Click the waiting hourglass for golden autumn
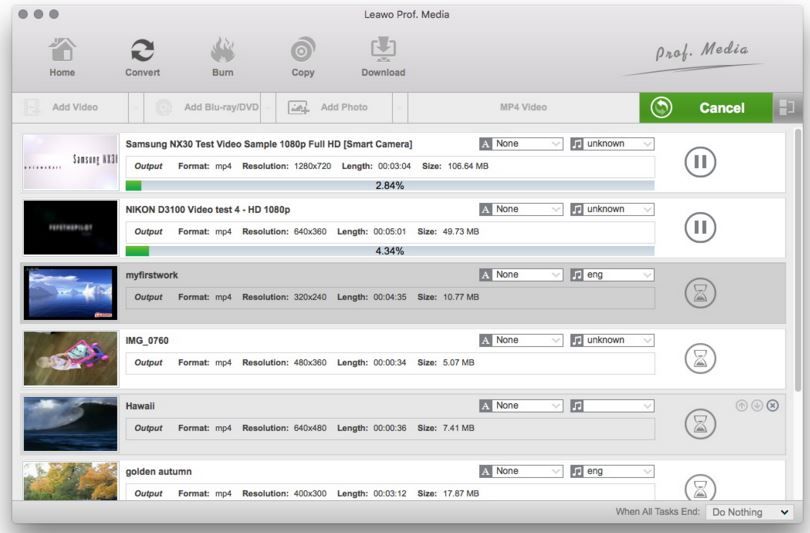This screenshot has width=810, height=533. coord(700,487)
